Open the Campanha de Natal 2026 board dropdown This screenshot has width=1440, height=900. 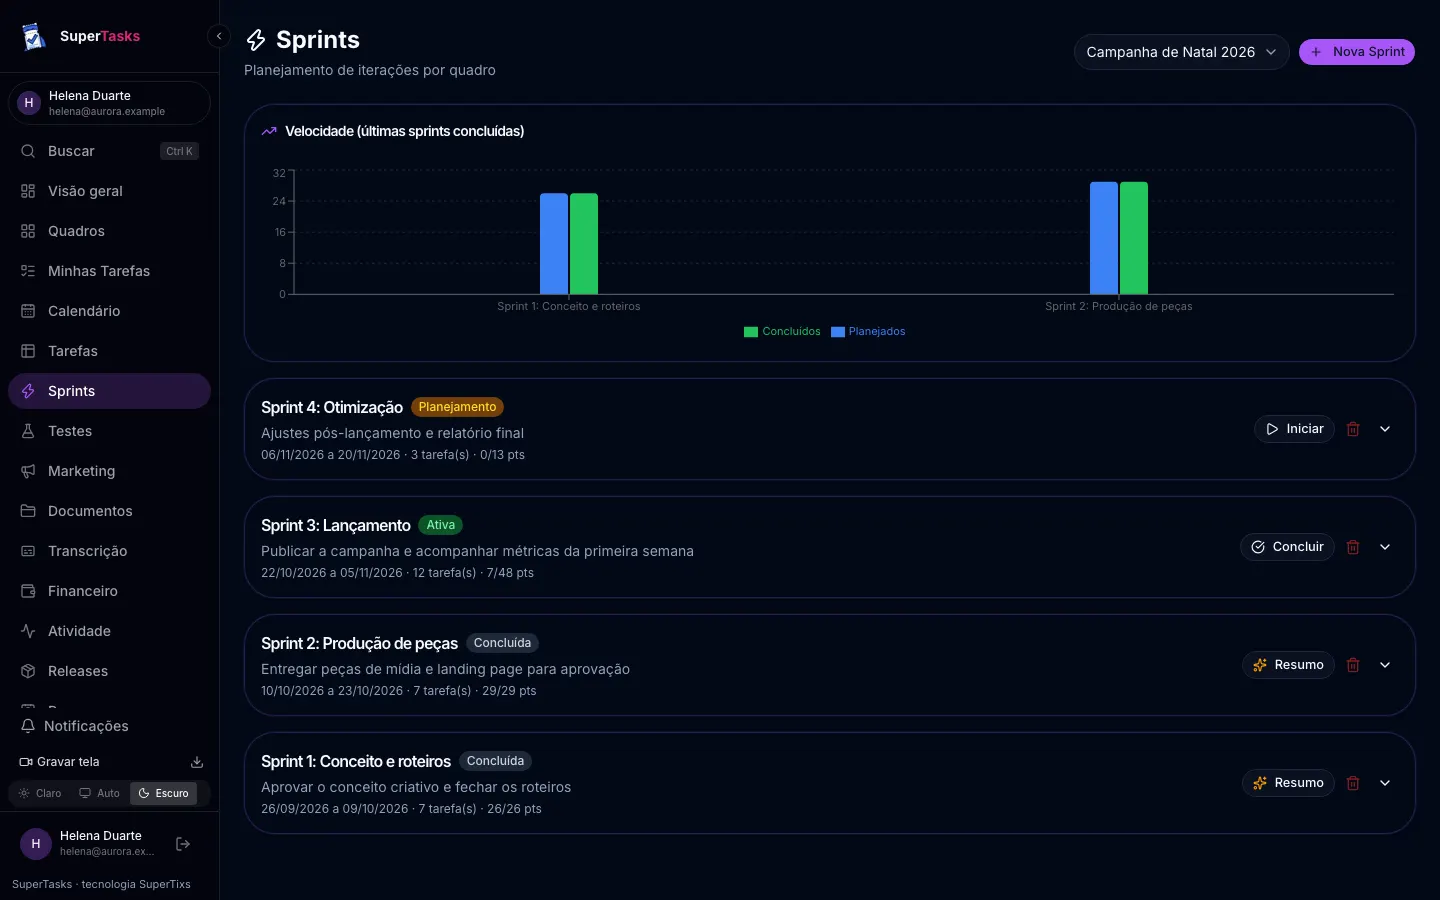[x=1181, y=52]
